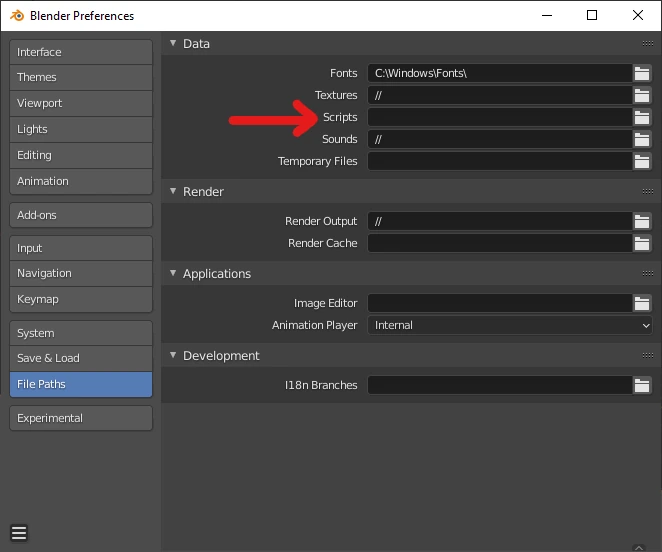Maximize the Blender Preferences window
Viewport: 662px width, 552px height.
[592, 16]
